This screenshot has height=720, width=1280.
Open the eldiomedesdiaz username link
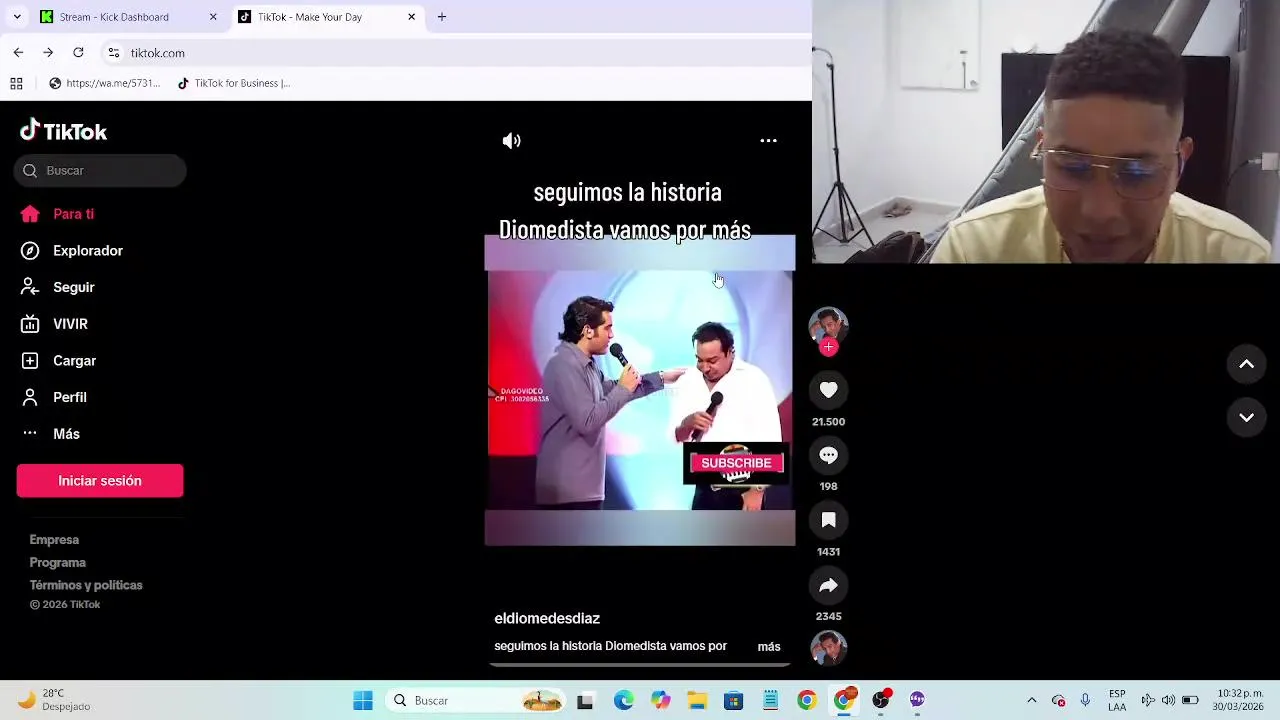[x=547, y=619]
